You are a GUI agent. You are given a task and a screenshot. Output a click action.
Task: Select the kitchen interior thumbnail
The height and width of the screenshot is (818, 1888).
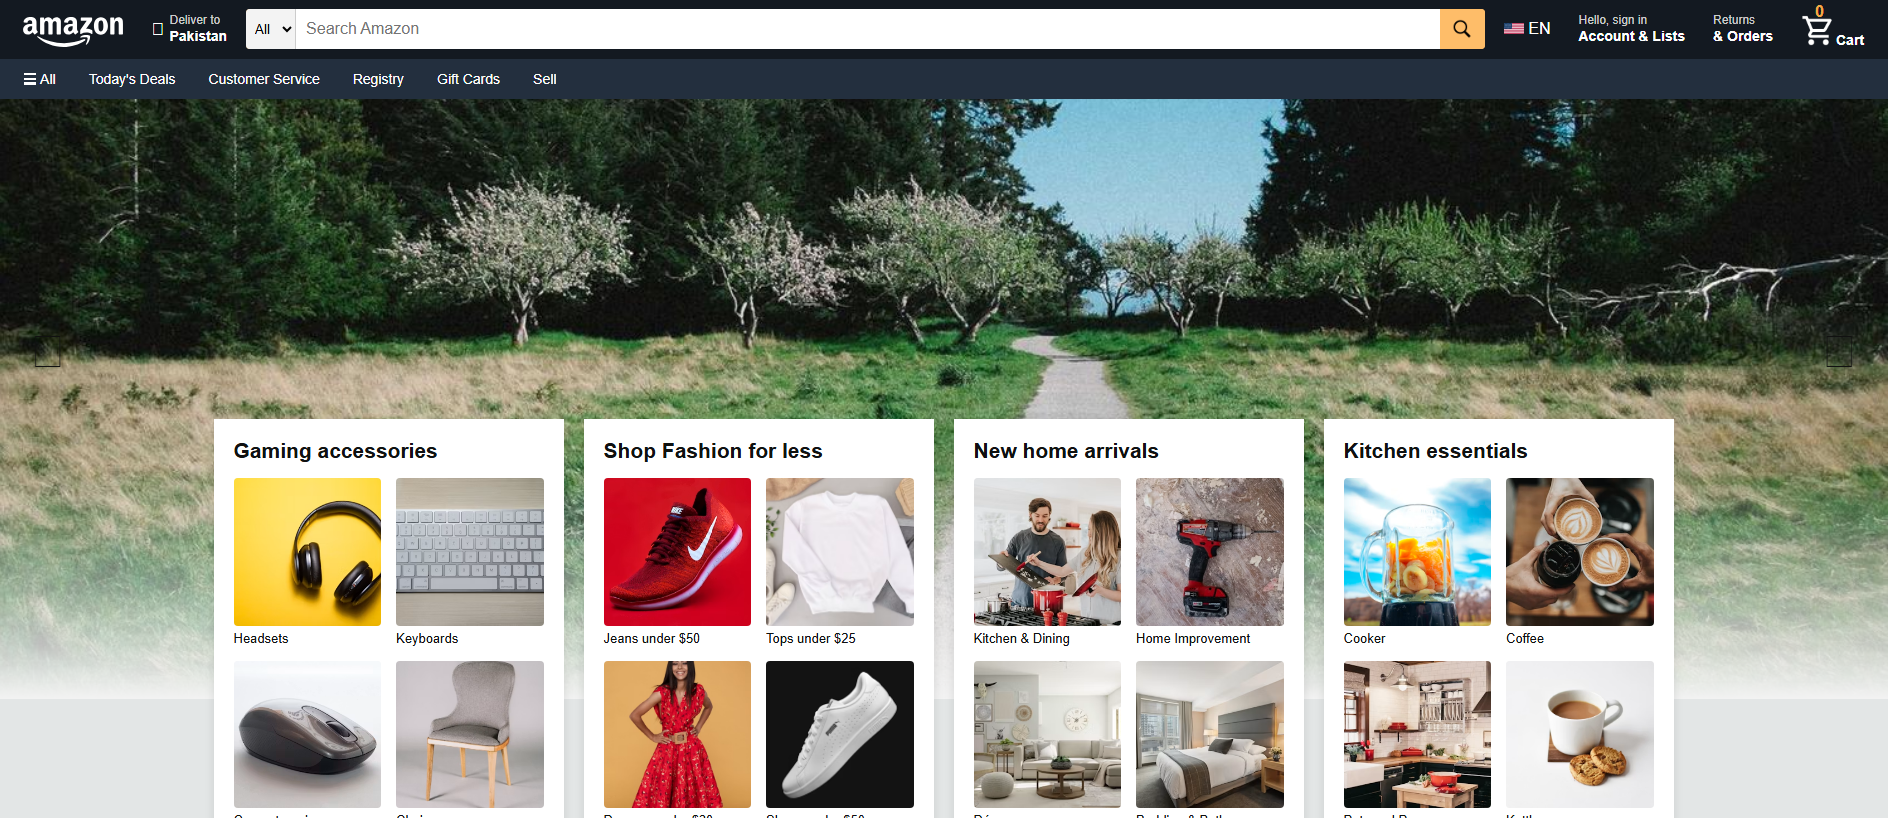point(1417,734)
